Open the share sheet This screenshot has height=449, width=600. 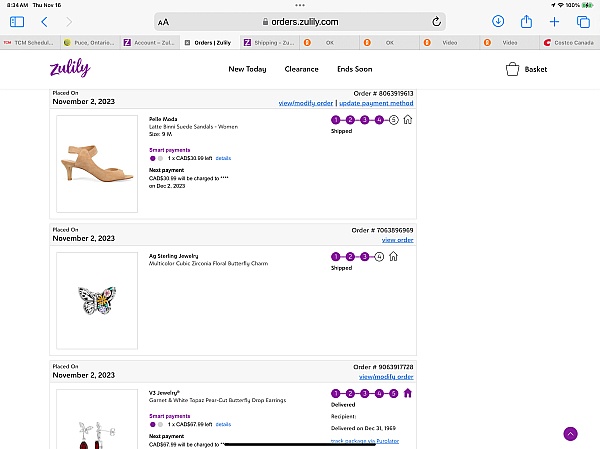click(526, 21)
